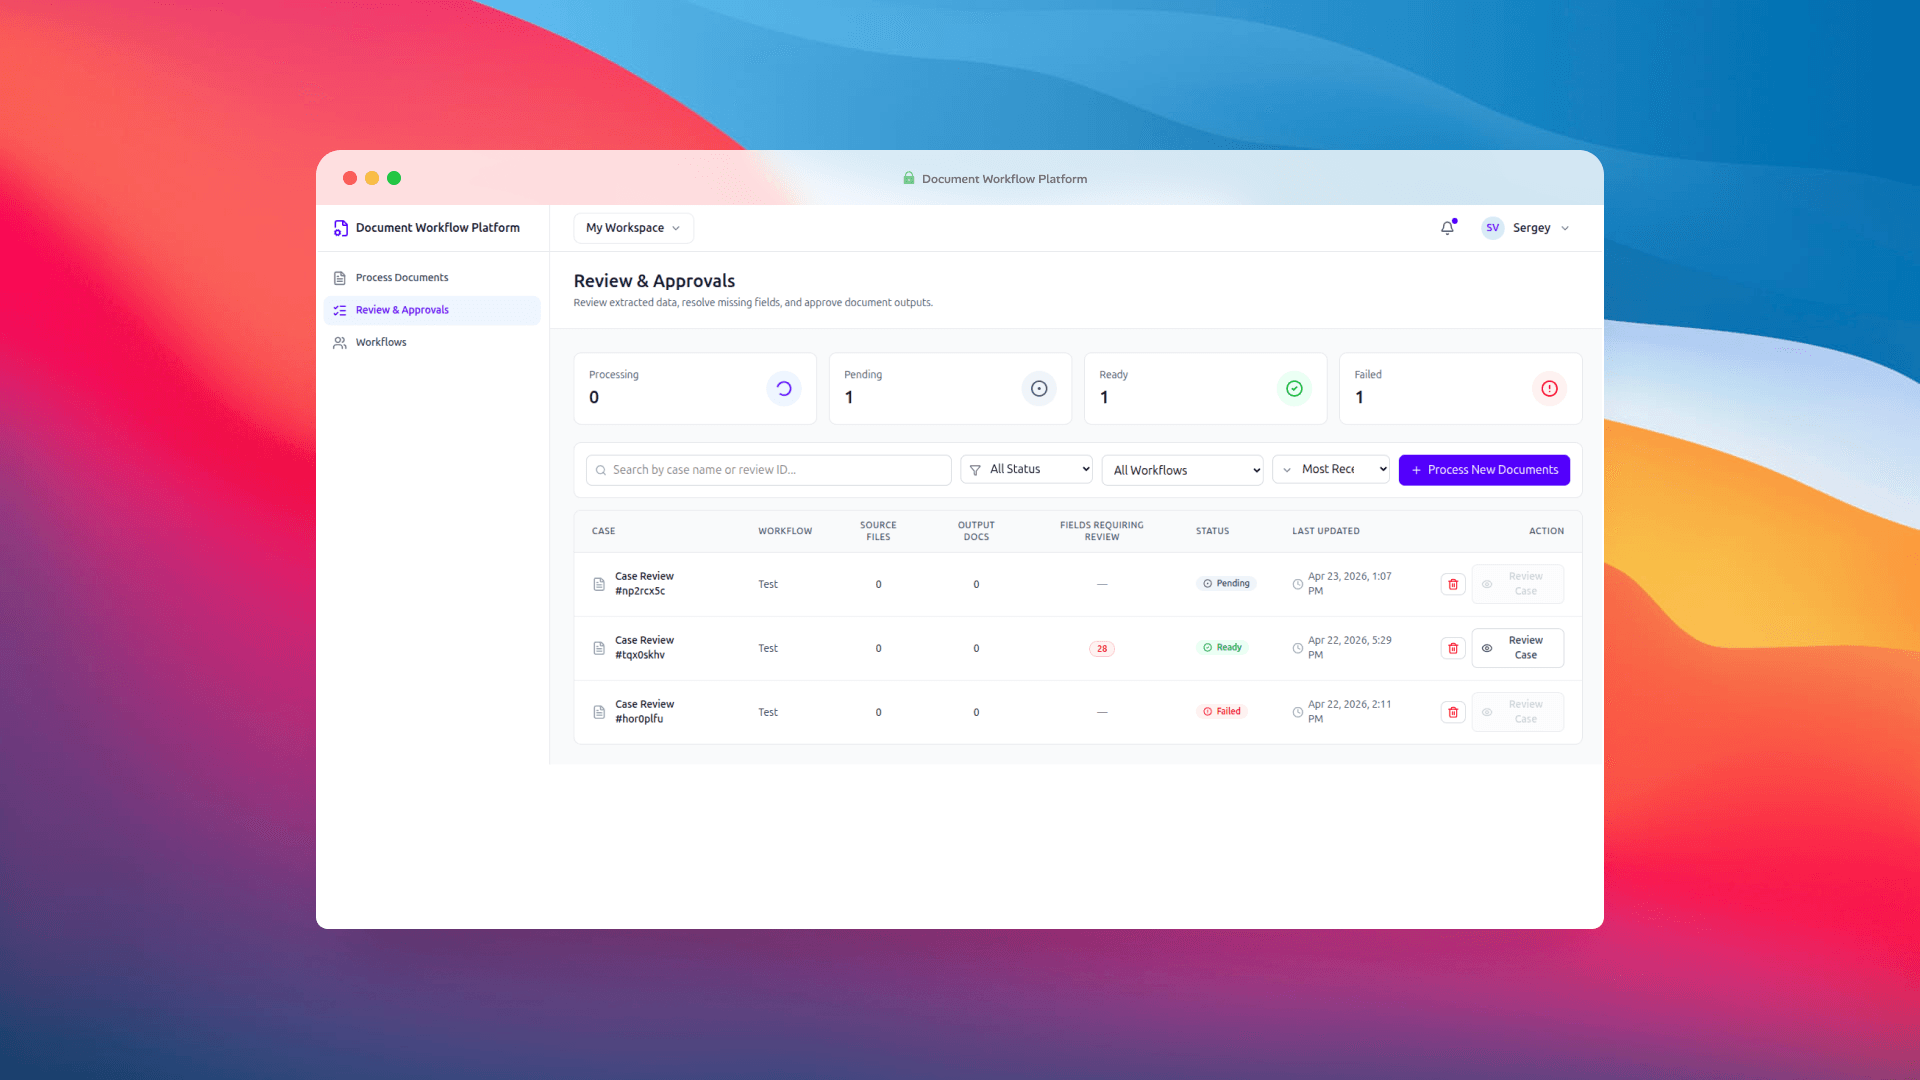Click the delete icon for Case Review #np2rcx5c
Image resolution: width=1920 pixels, height=1080 pixels.
[x=1452, y=584]
